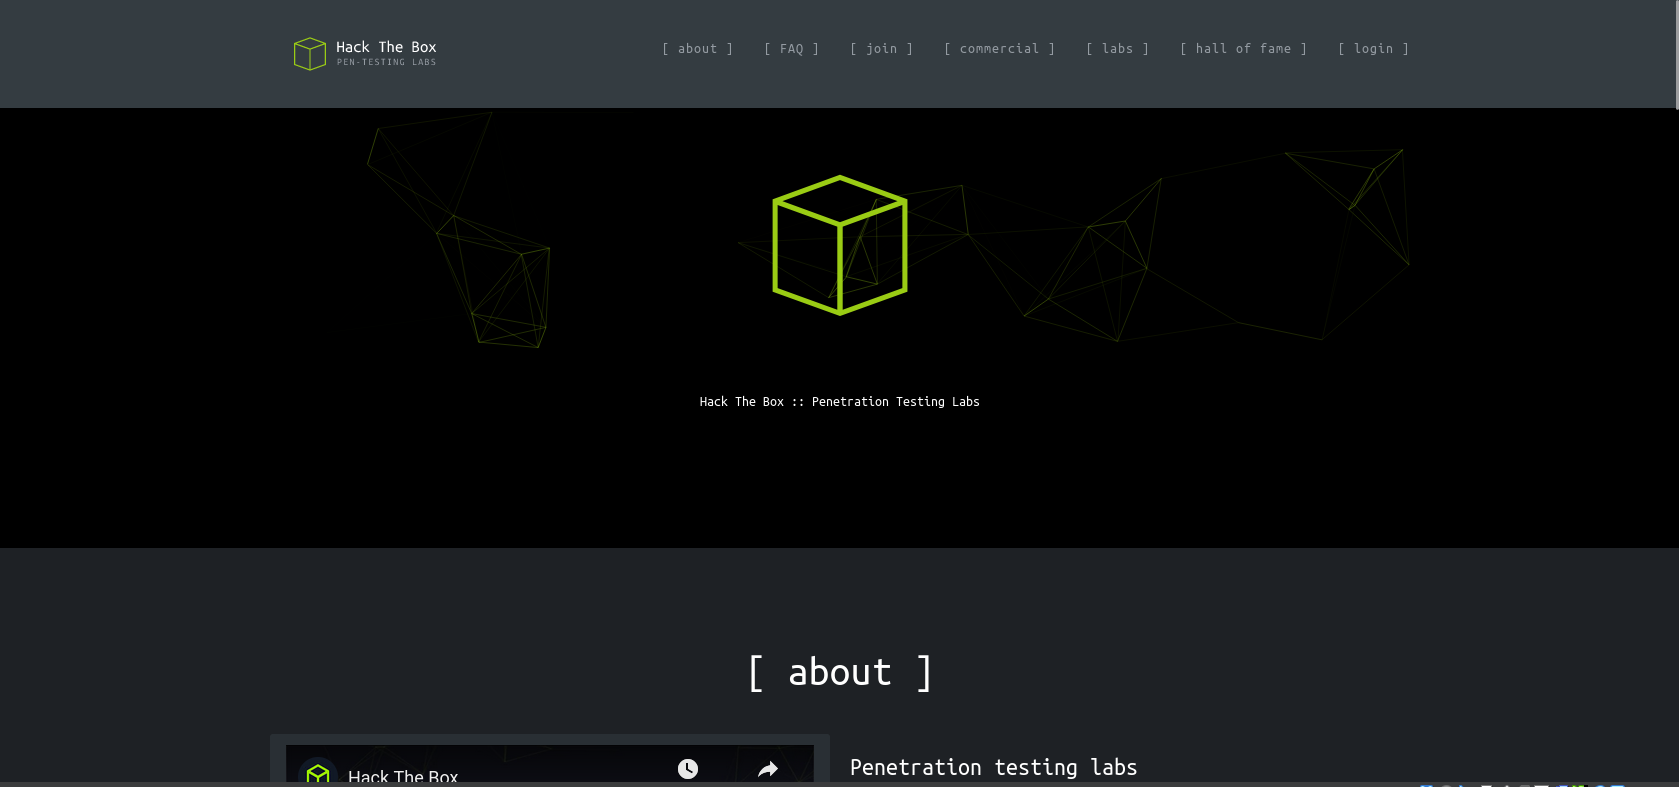
Task: Click the large green cube graphic
Action: 839,245
